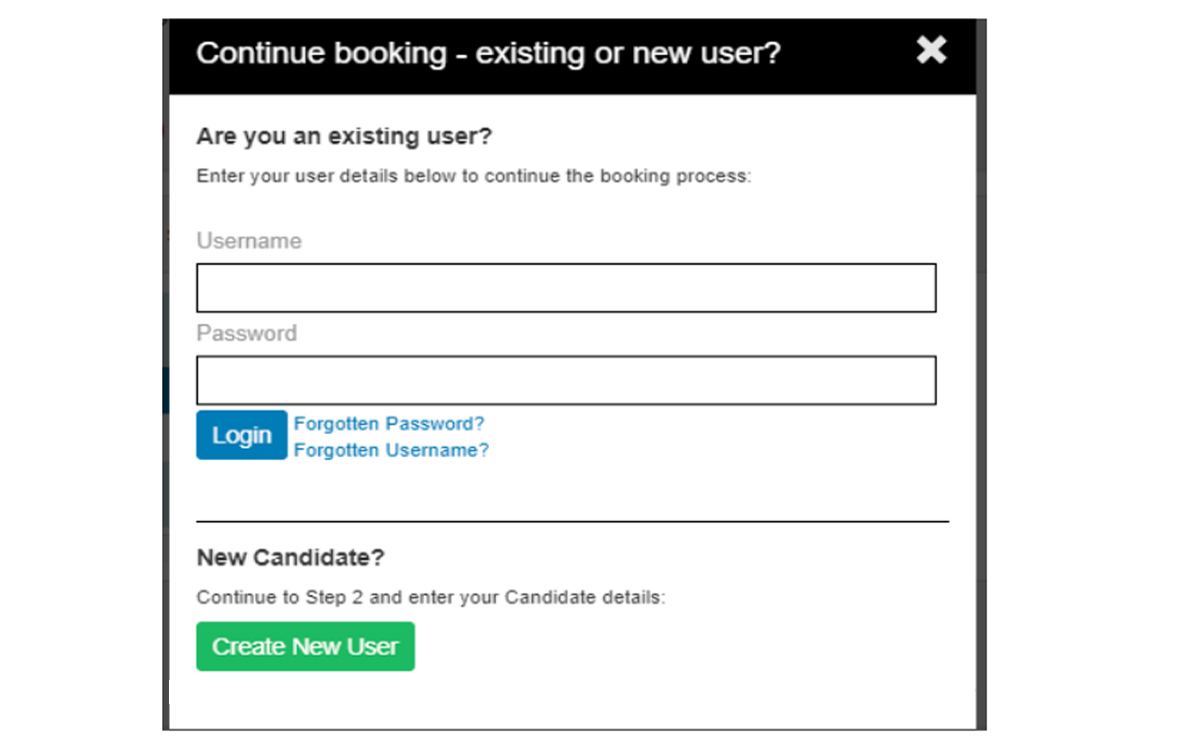1200x750 pixels.
Task: Click the 'Continue to Step 2' instruction text
Action: [430, 598]
